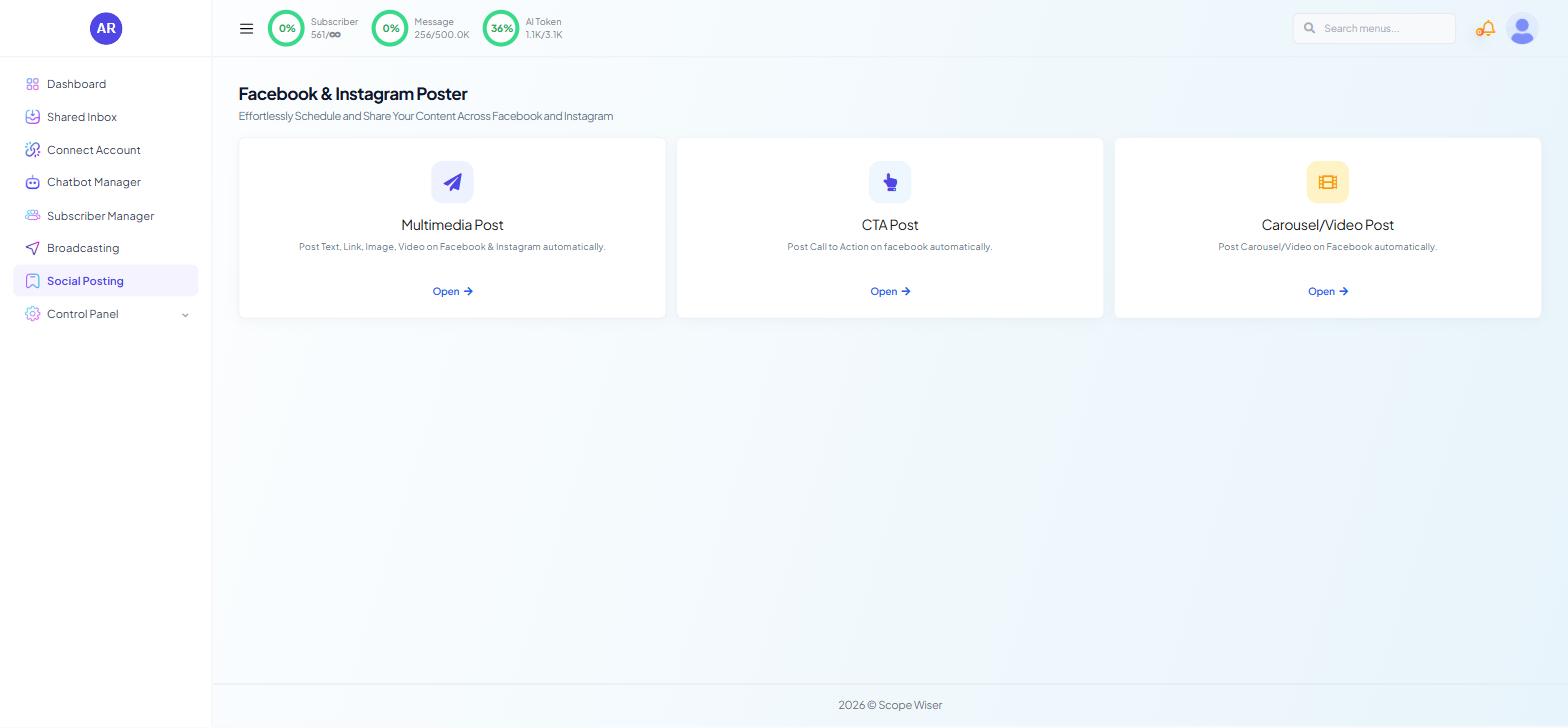Open the notifications bell
The image size is (1568, 728).
pos(1486,29)
